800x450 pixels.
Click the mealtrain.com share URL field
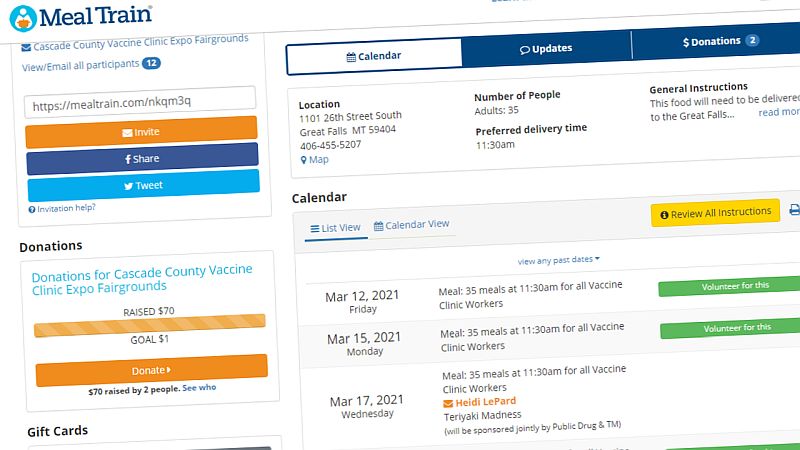[140, 103]
